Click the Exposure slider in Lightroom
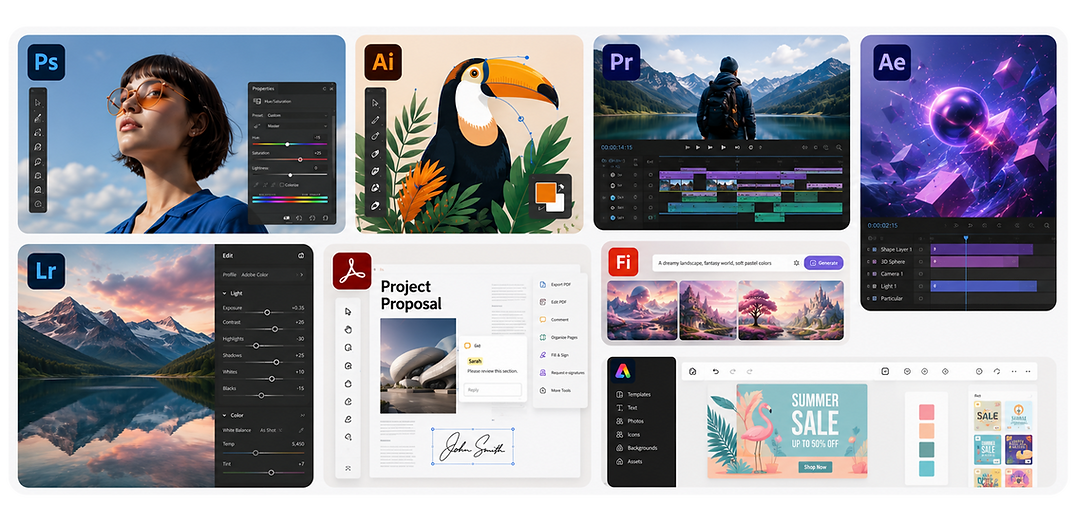 [264, 312]
